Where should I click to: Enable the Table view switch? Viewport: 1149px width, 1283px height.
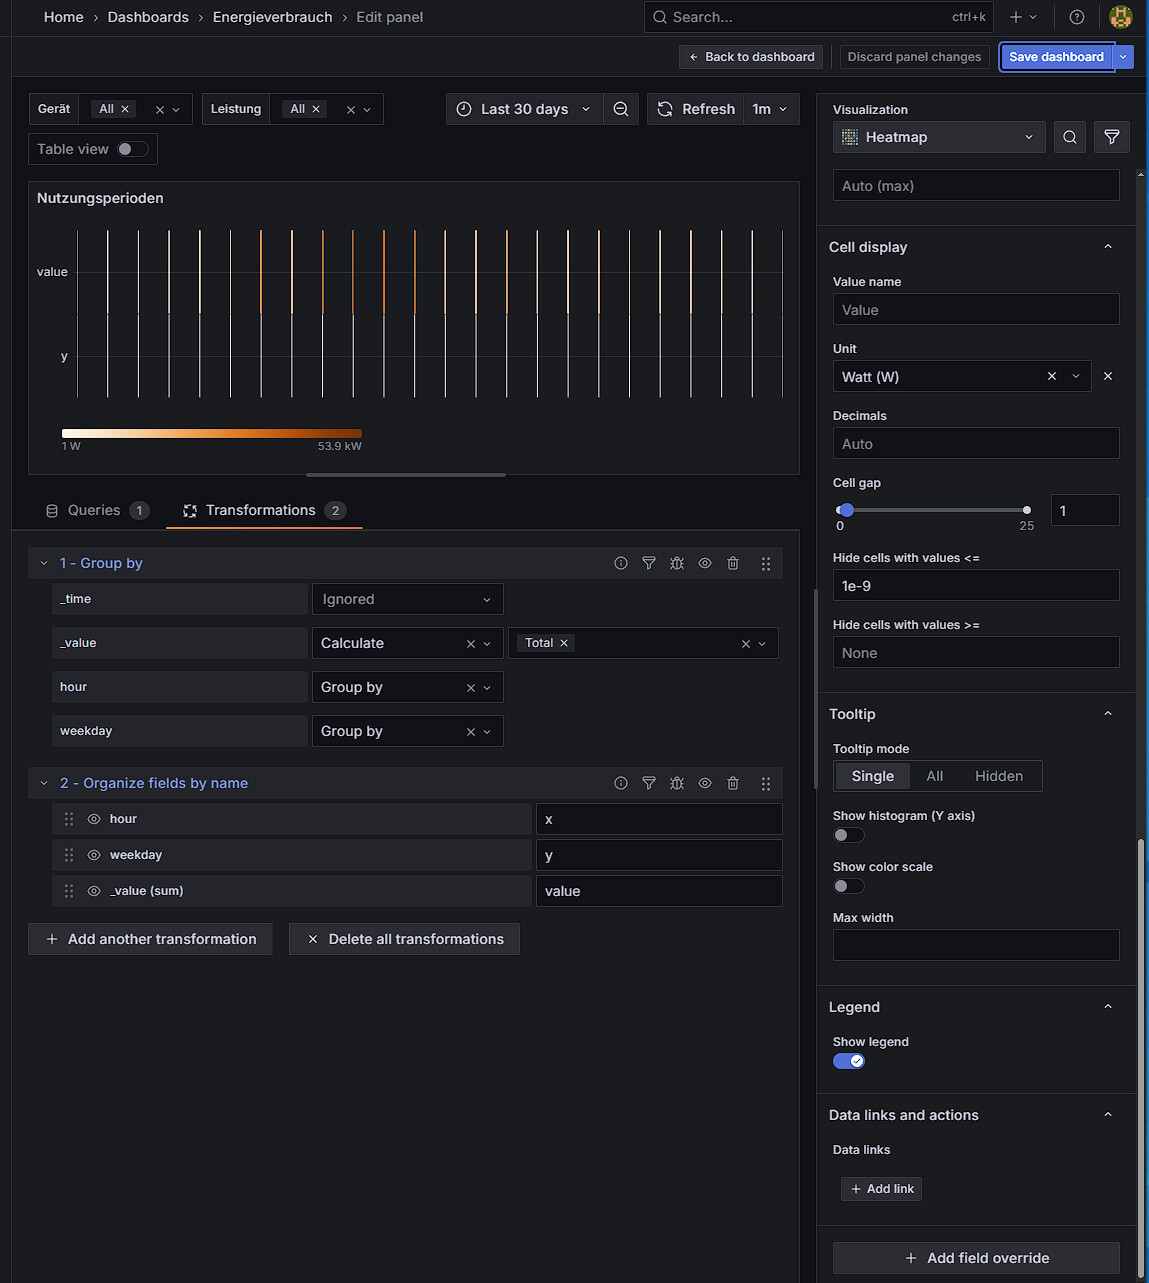coord(132,149)
